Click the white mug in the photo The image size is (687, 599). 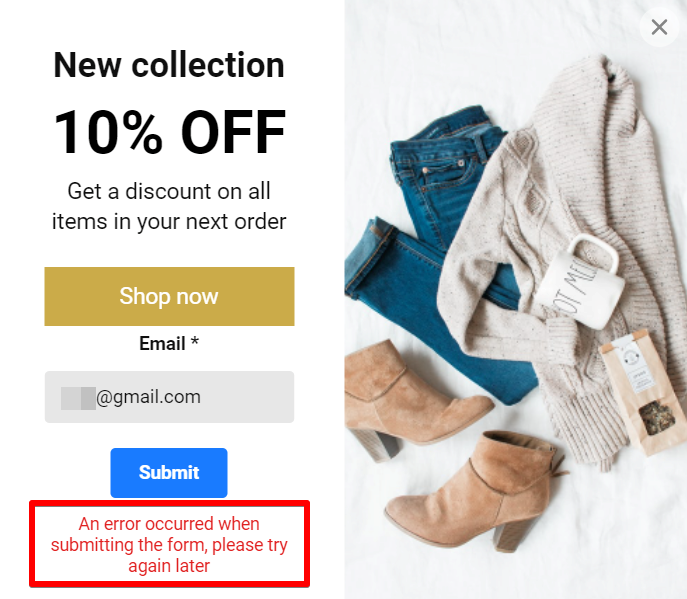578,283
